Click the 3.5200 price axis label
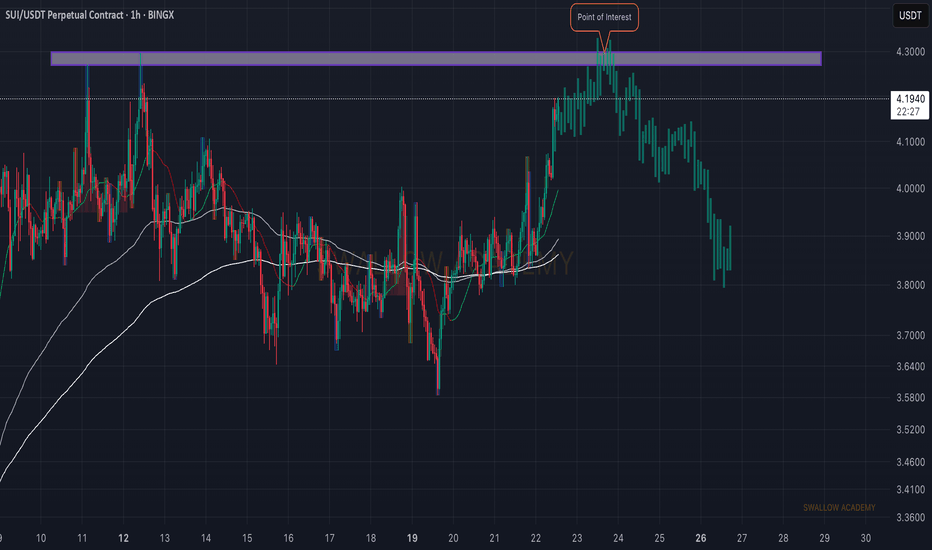This screenshot has width=932, height=550. [x=910, y=429]
